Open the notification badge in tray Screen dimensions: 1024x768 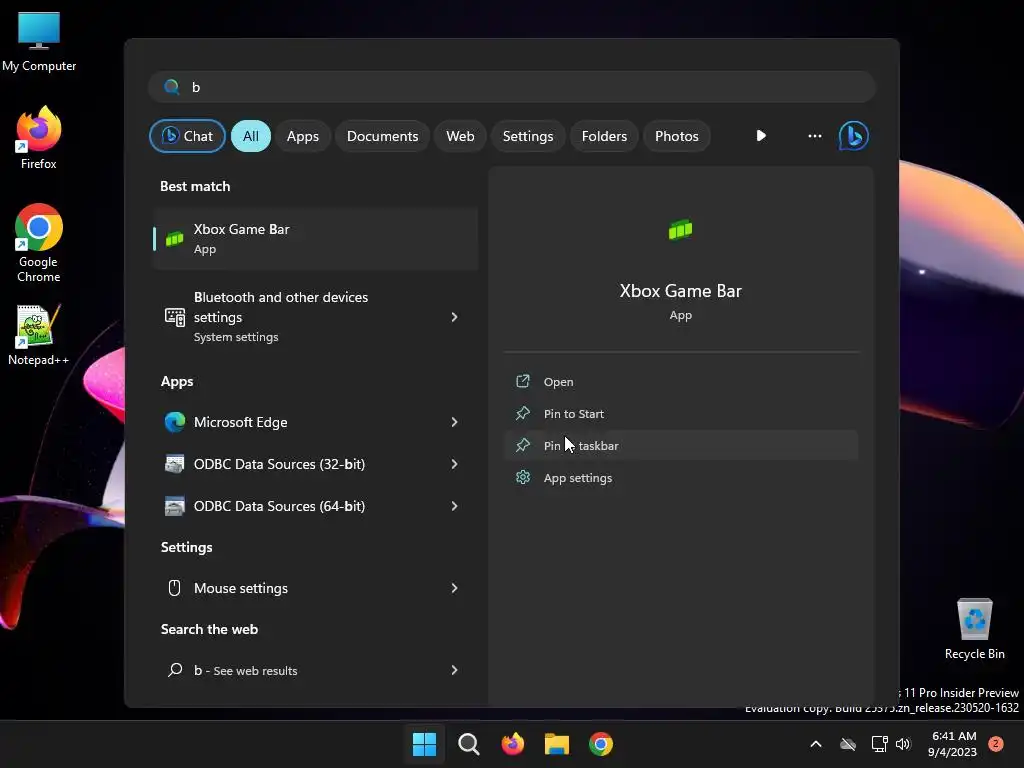click(x=995, y=744)
